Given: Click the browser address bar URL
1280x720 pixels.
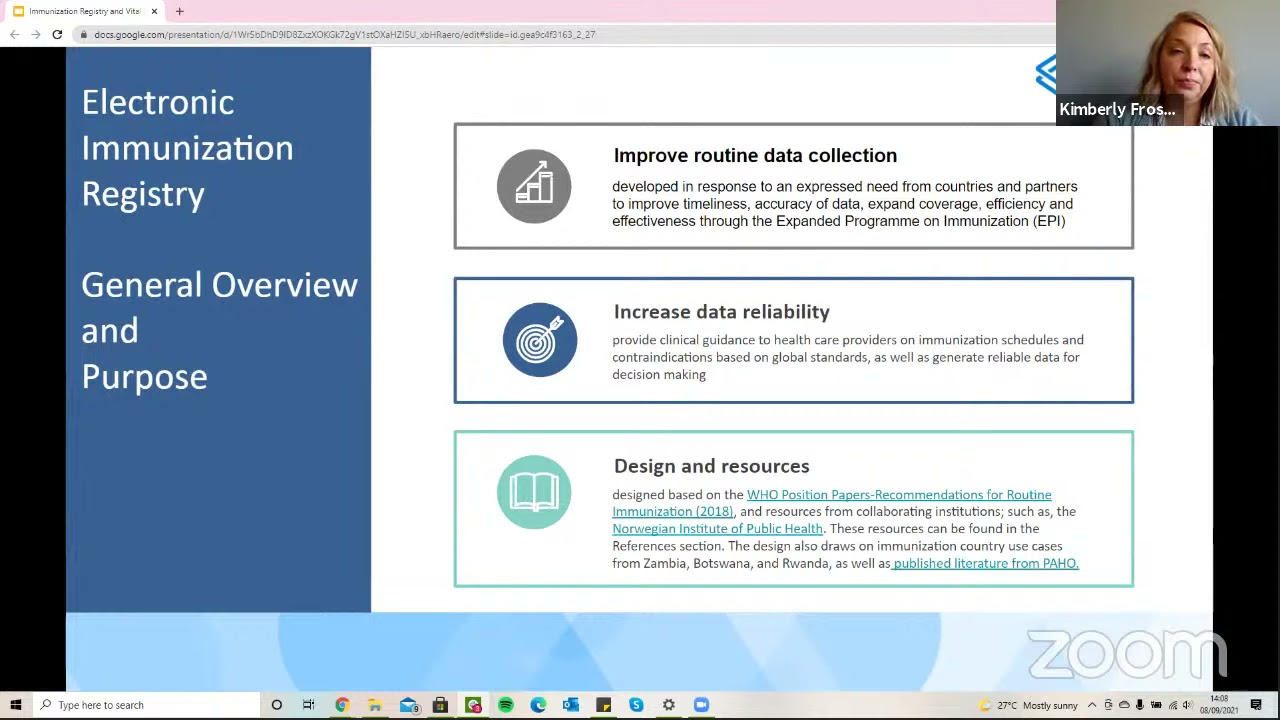Looking at the screenshot, I should pyautogui.click(x=344, y=34).
